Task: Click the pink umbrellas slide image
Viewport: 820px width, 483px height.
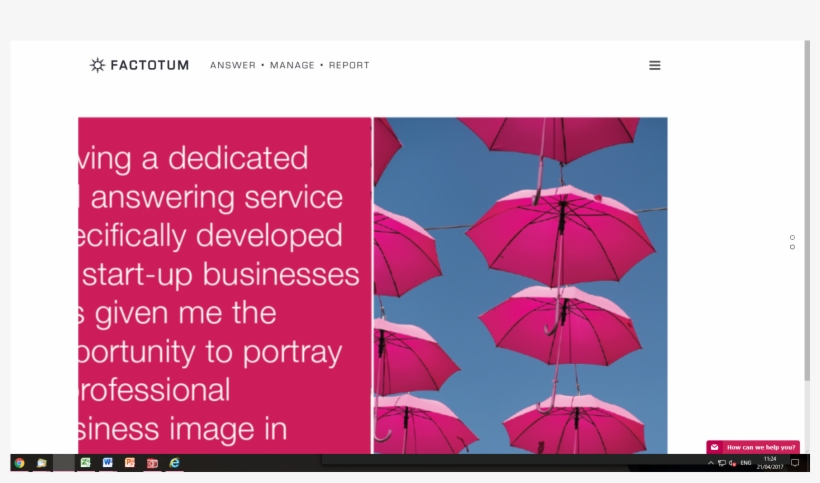Action: pos(520,285)
